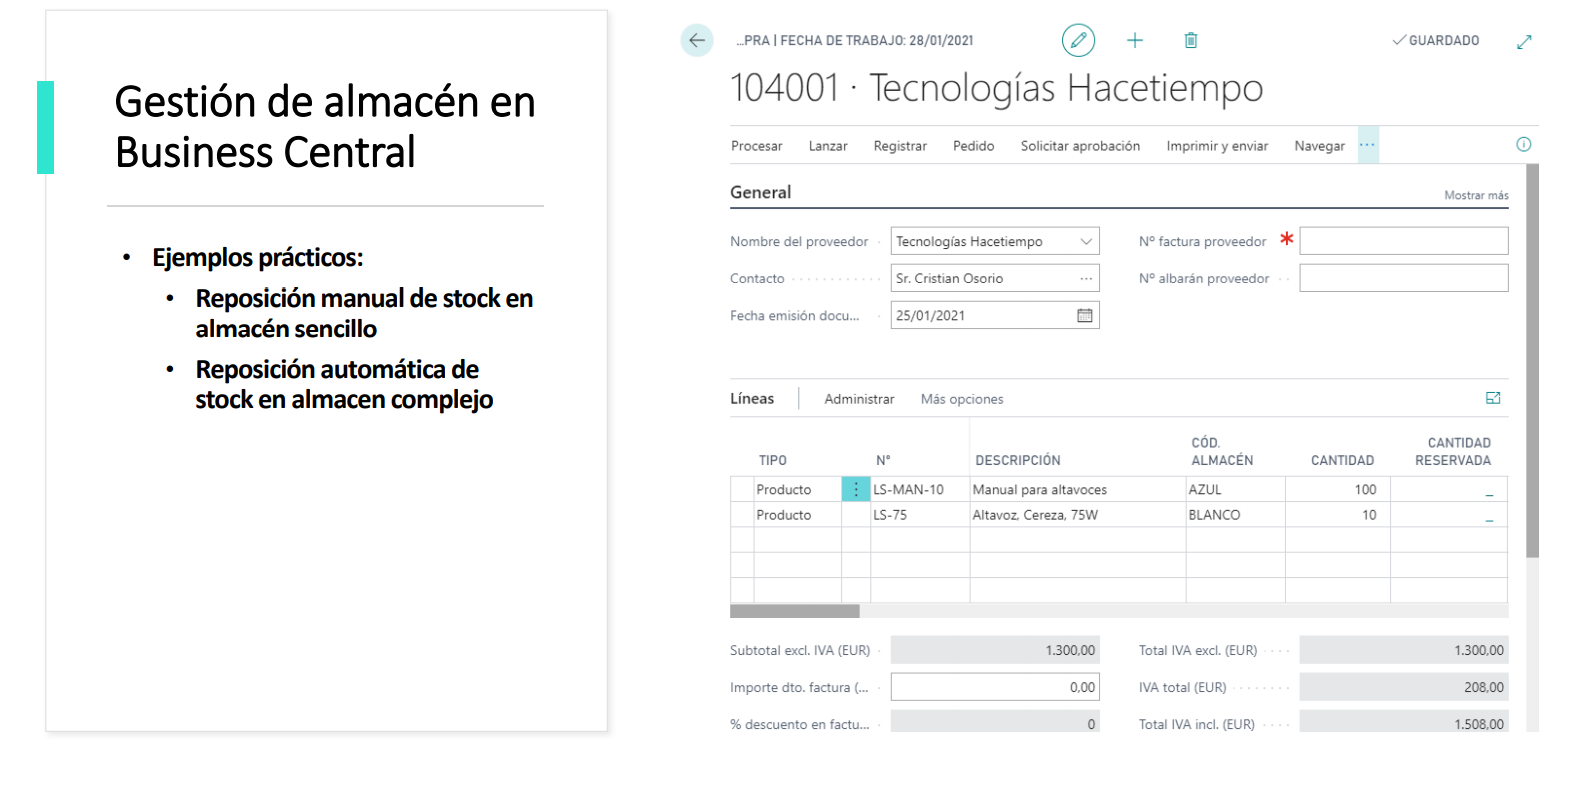Click the Líneas section title
Screen dimensions: 1581x802
(x=752, y=398)
